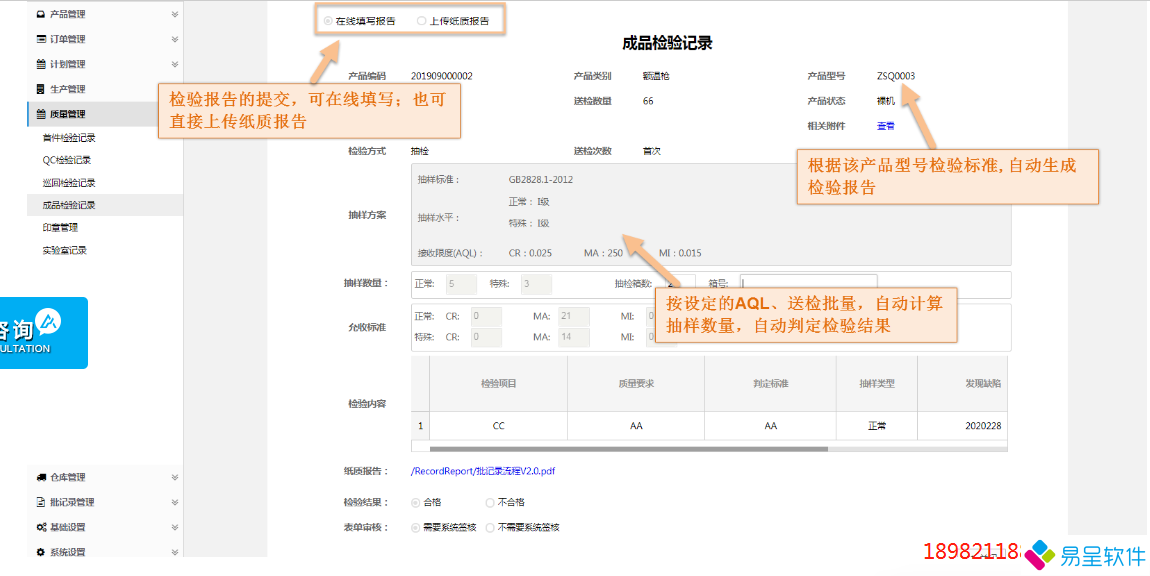Click the 判定标准 column header
This screenshot has width=1150, height=576.
pos(770,384)
